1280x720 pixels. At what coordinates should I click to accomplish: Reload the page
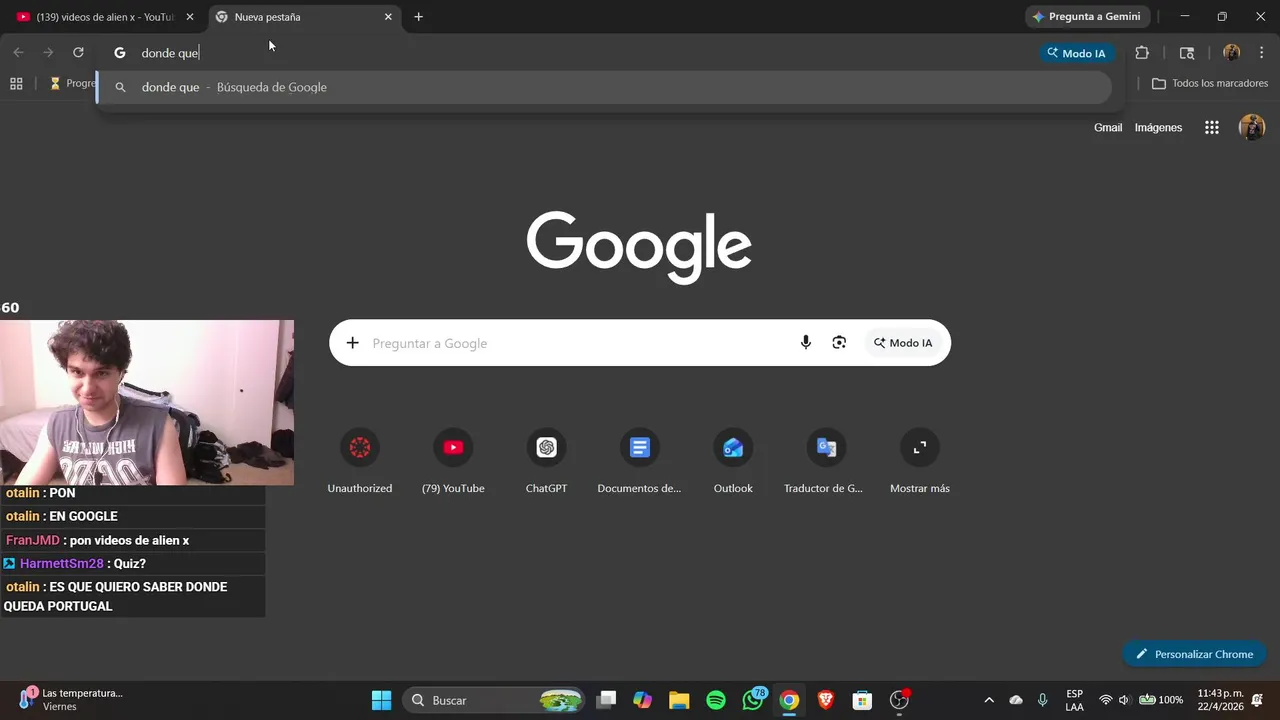(x=78, y=53)
